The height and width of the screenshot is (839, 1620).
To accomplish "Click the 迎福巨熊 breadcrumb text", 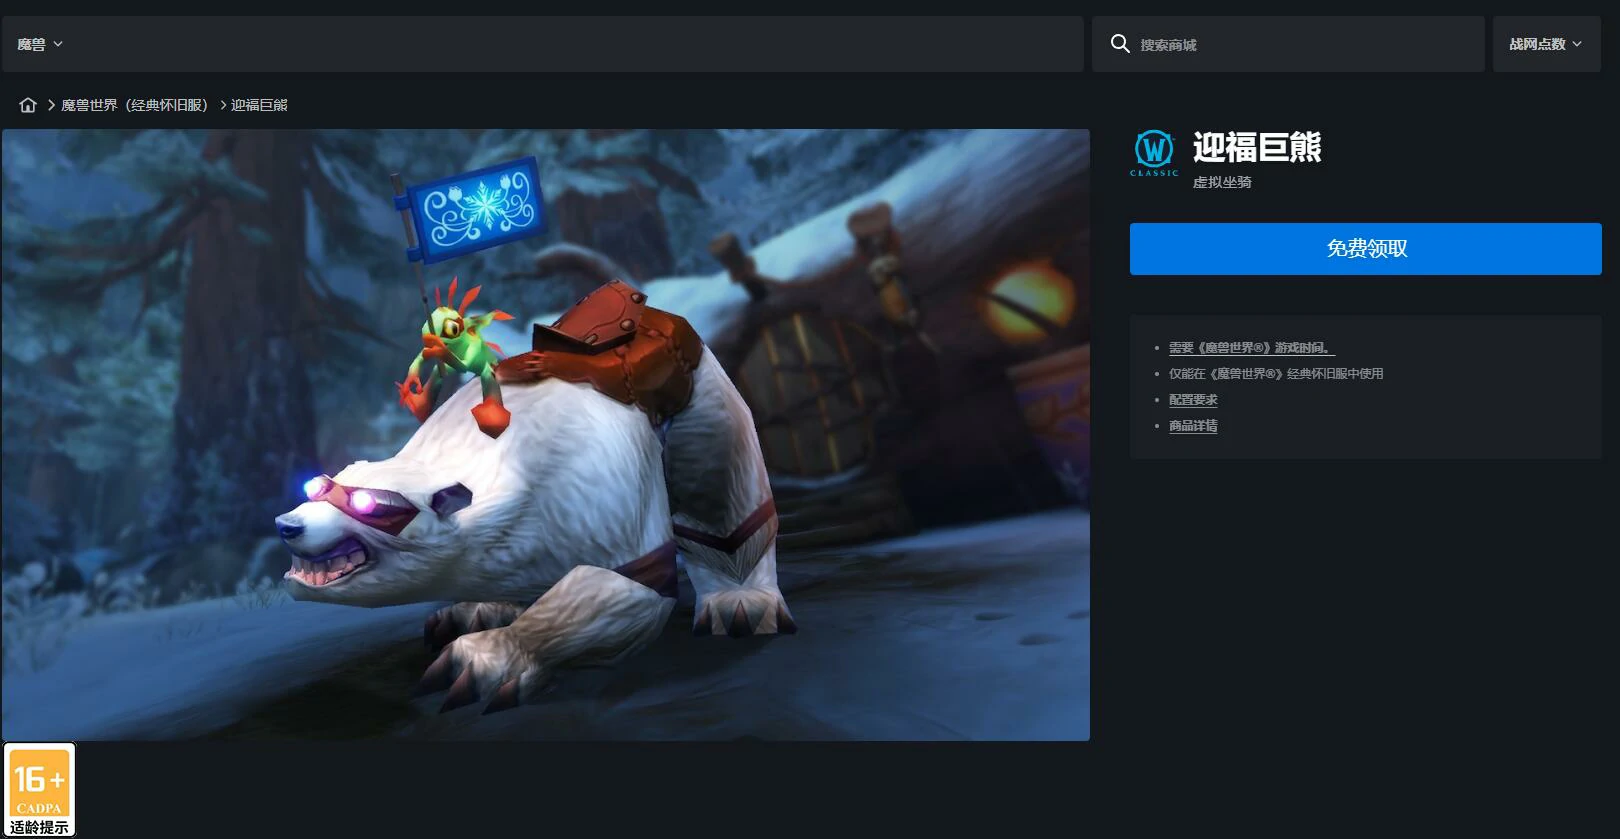I will tap(259, 105).
